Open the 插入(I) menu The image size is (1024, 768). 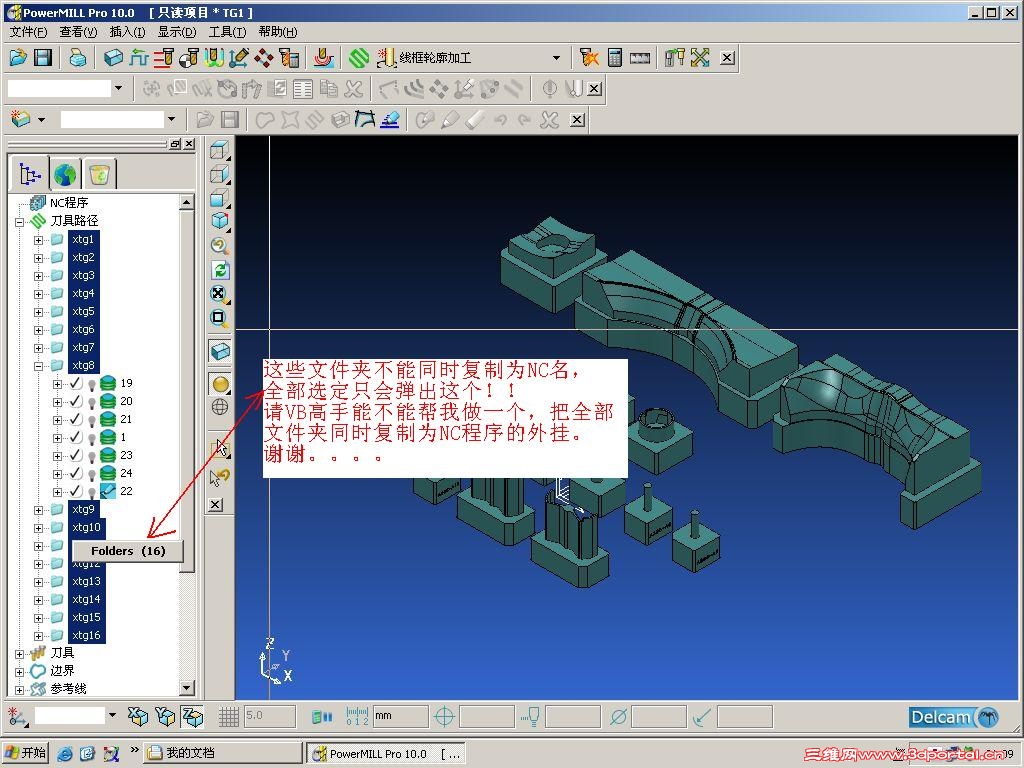click(127, 32)
